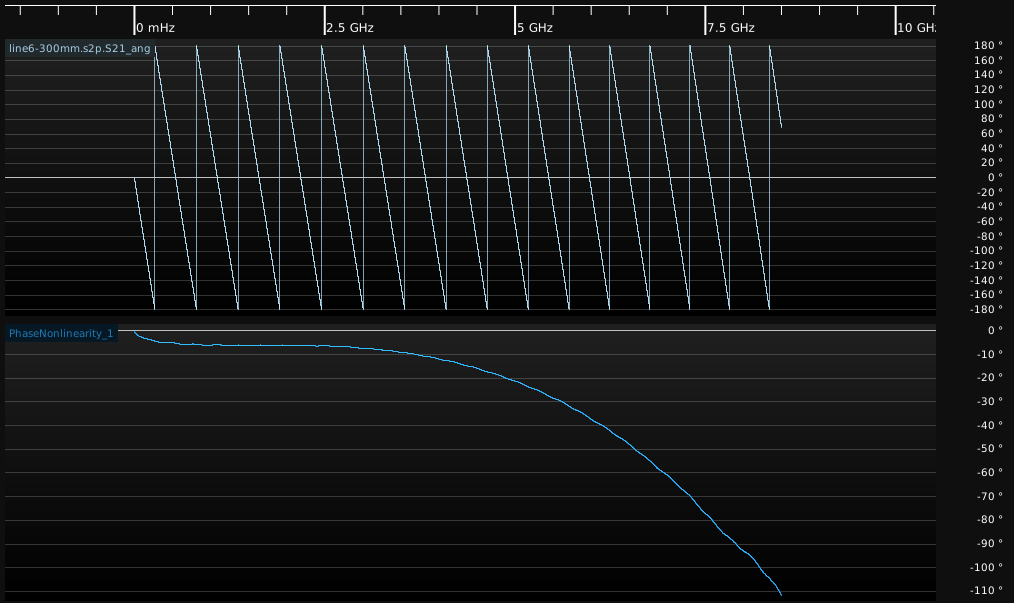Click the 140 ° Y-axis label
1014x603 pixels.
pyautogui.click(x=988, y=74)
